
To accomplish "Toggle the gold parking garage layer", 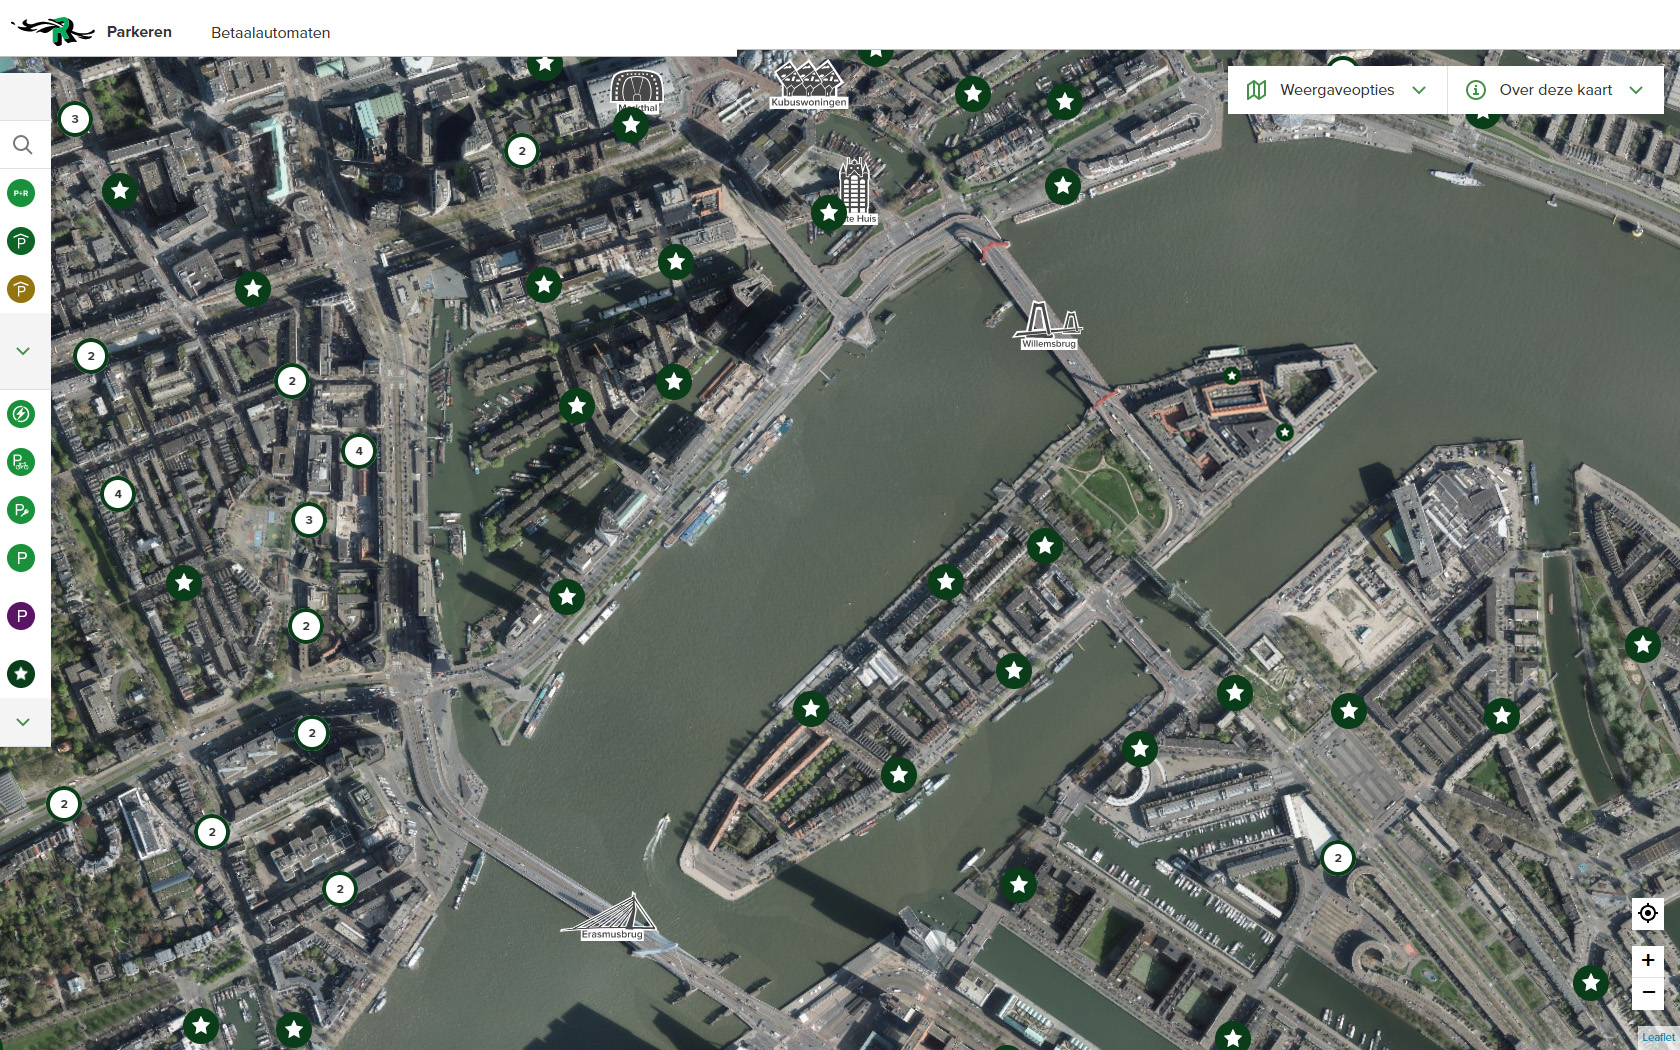I will coord(21,290).
